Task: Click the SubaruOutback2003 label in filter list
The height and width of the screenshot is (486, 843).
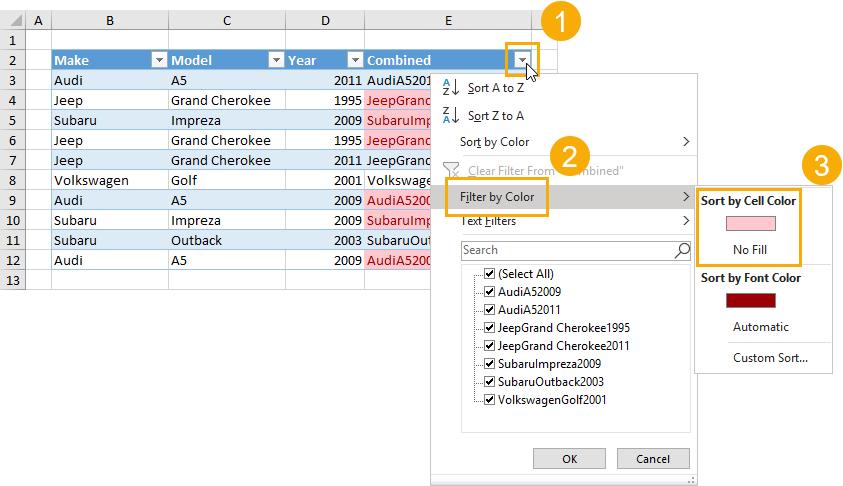Action: coord(551,382)
